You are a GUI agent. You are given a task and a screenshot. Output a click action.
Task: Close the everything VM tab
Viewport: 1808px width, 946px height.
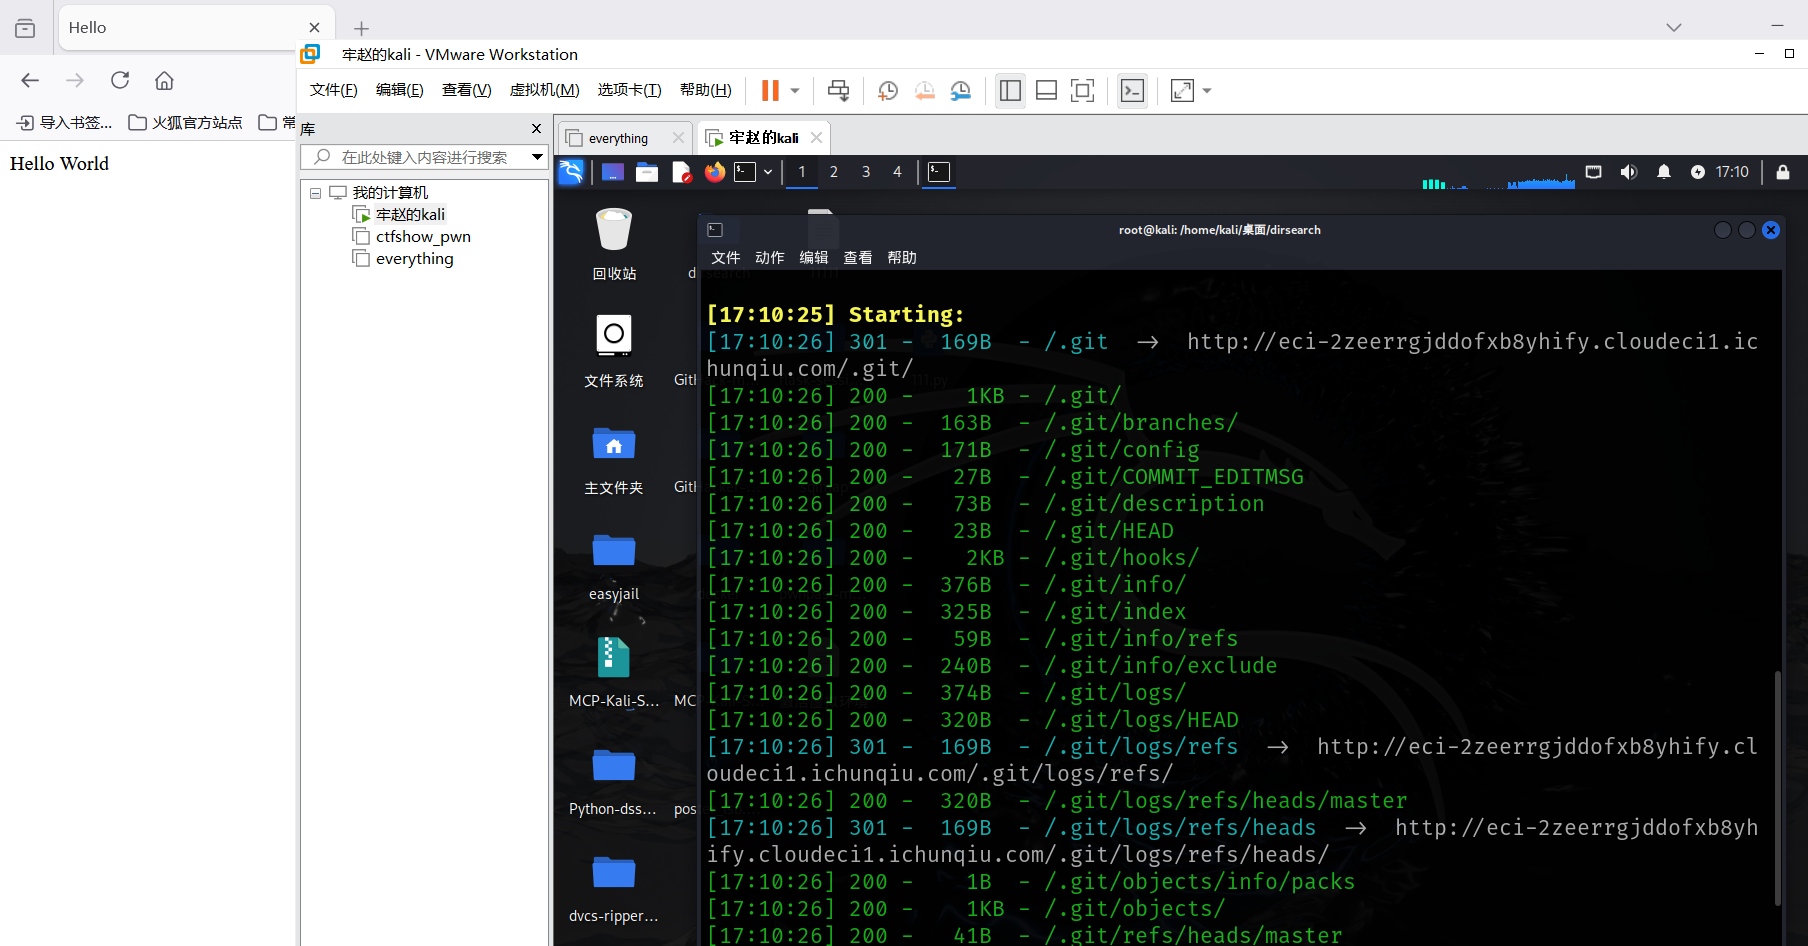point(679,138)
